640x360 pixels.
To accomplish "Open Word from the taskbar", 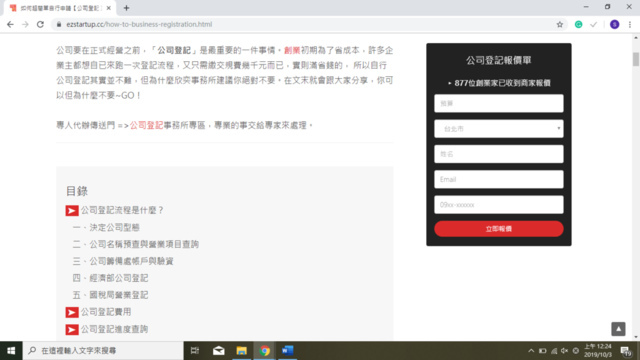I will pyautogui.click(x=288, y=351).
